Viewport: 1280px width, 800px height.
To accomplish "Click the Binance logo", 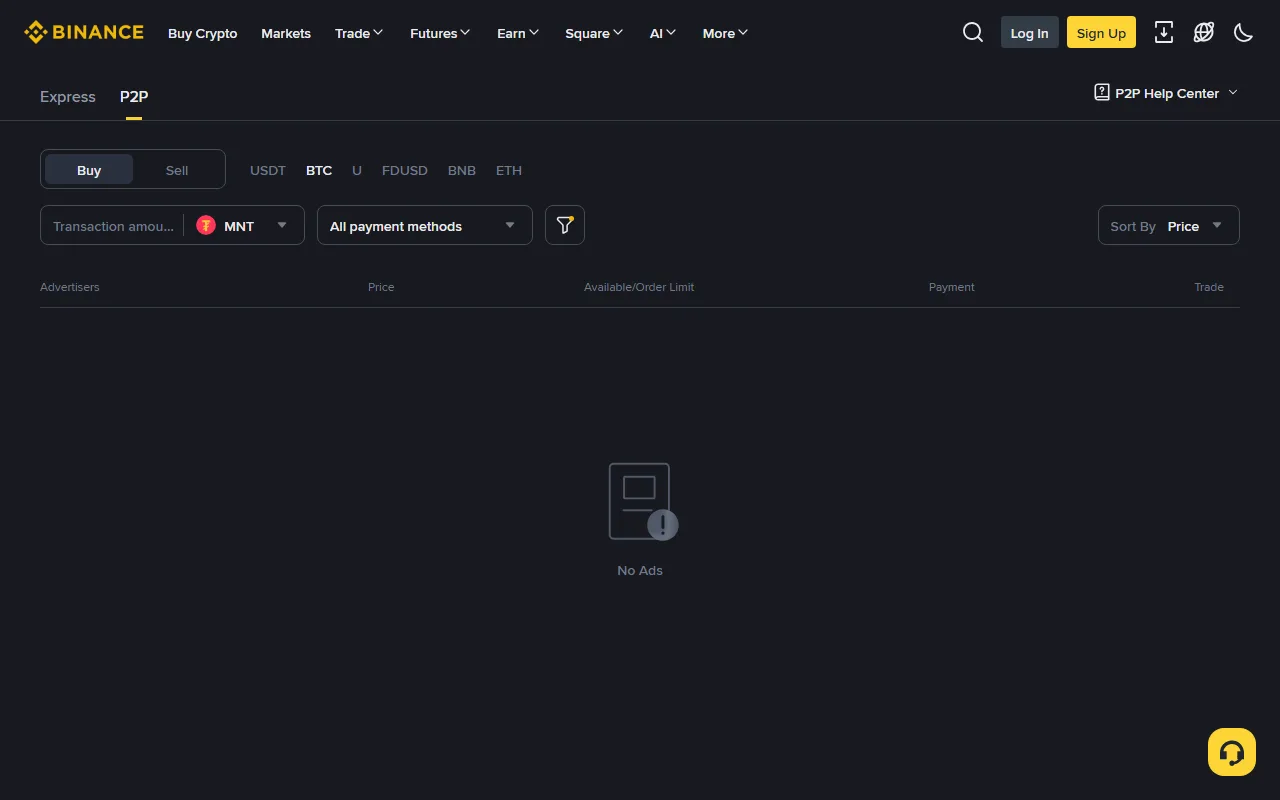I will (84, 33).
